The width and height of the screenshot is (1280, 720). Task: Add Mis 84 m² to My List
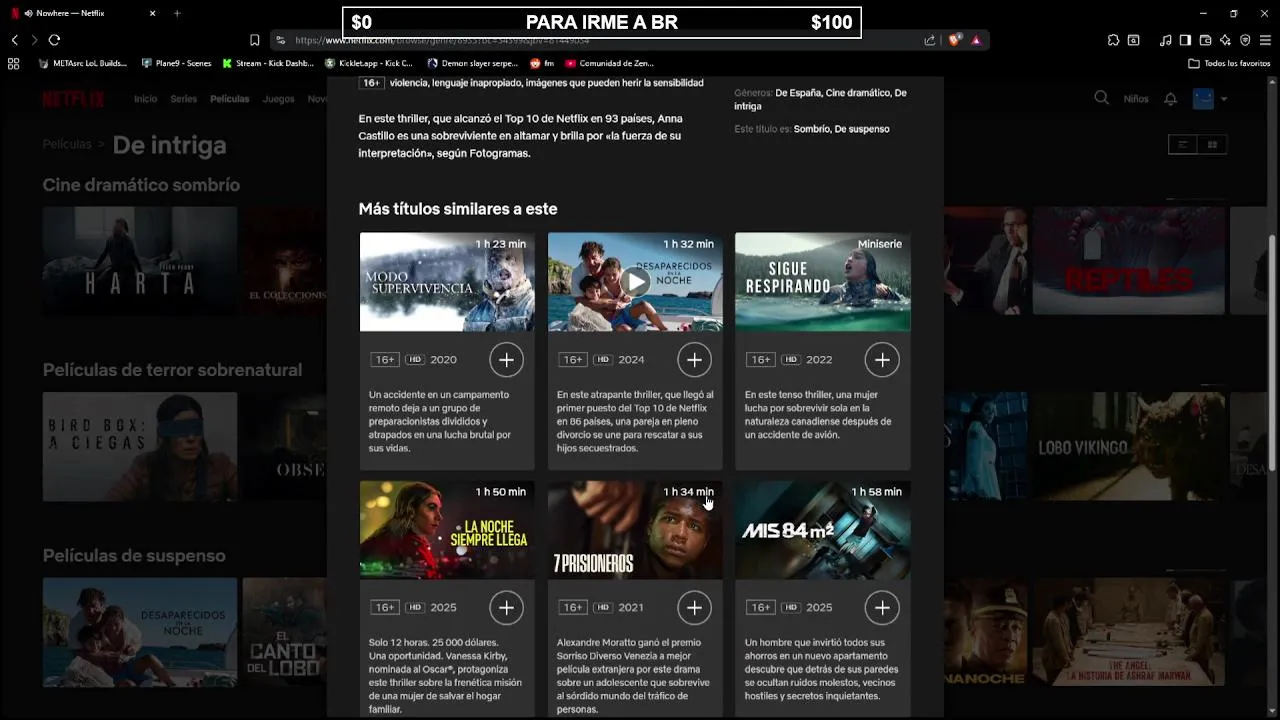882,607
